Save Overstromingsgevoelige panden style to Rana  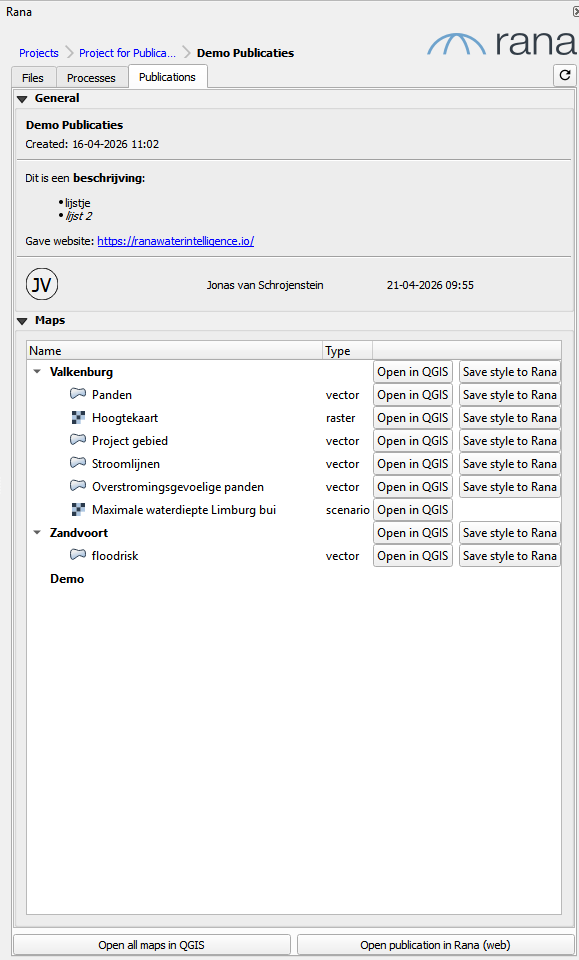(x=510, y=487)
